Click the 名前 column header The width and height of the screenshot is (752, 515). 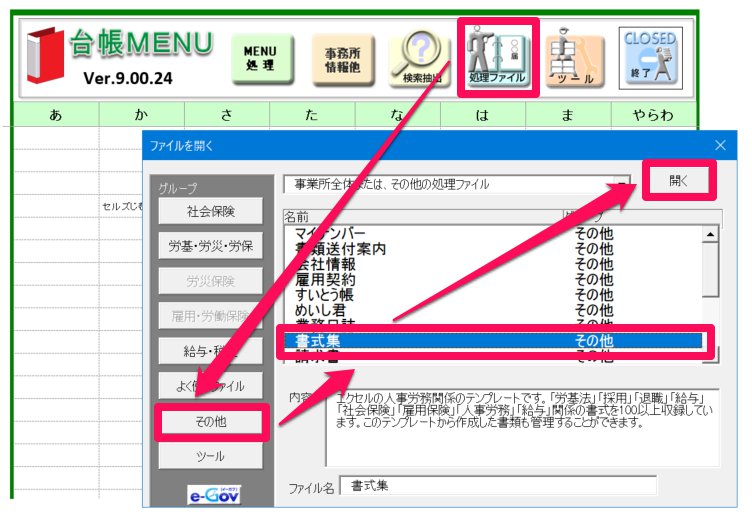click(x=423, y=217)
